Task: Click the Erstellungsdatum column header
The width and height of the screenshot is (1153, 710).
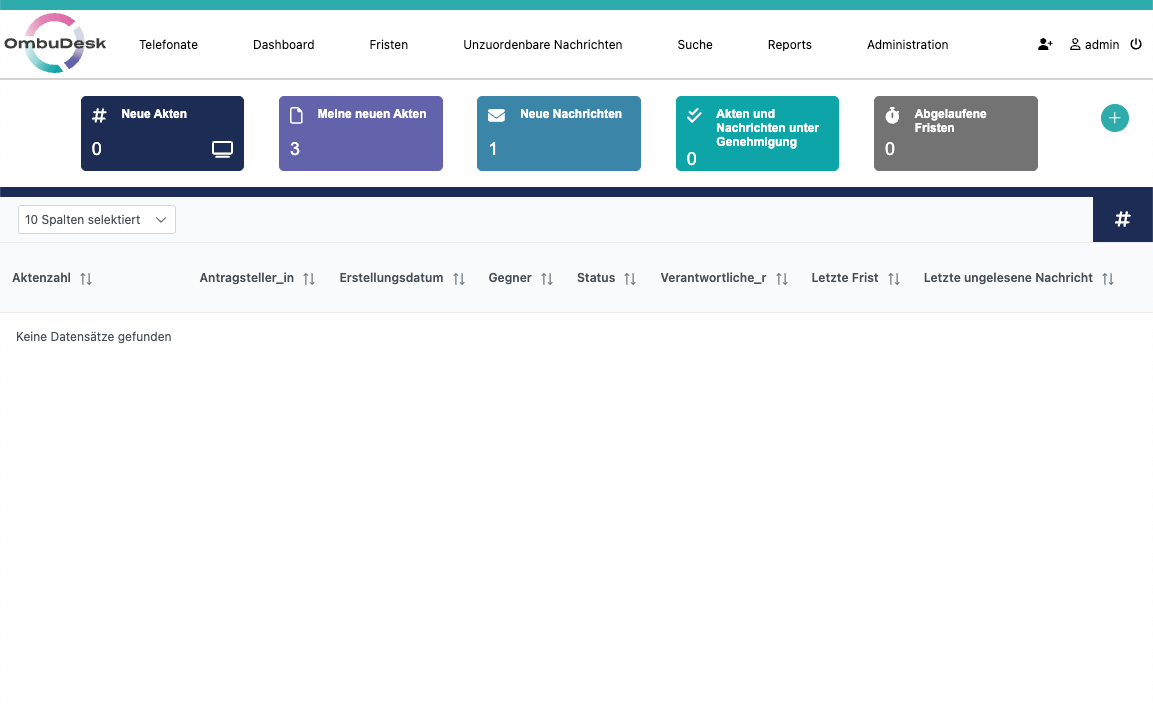Action: pyautogui.click(x=391, y=278)
